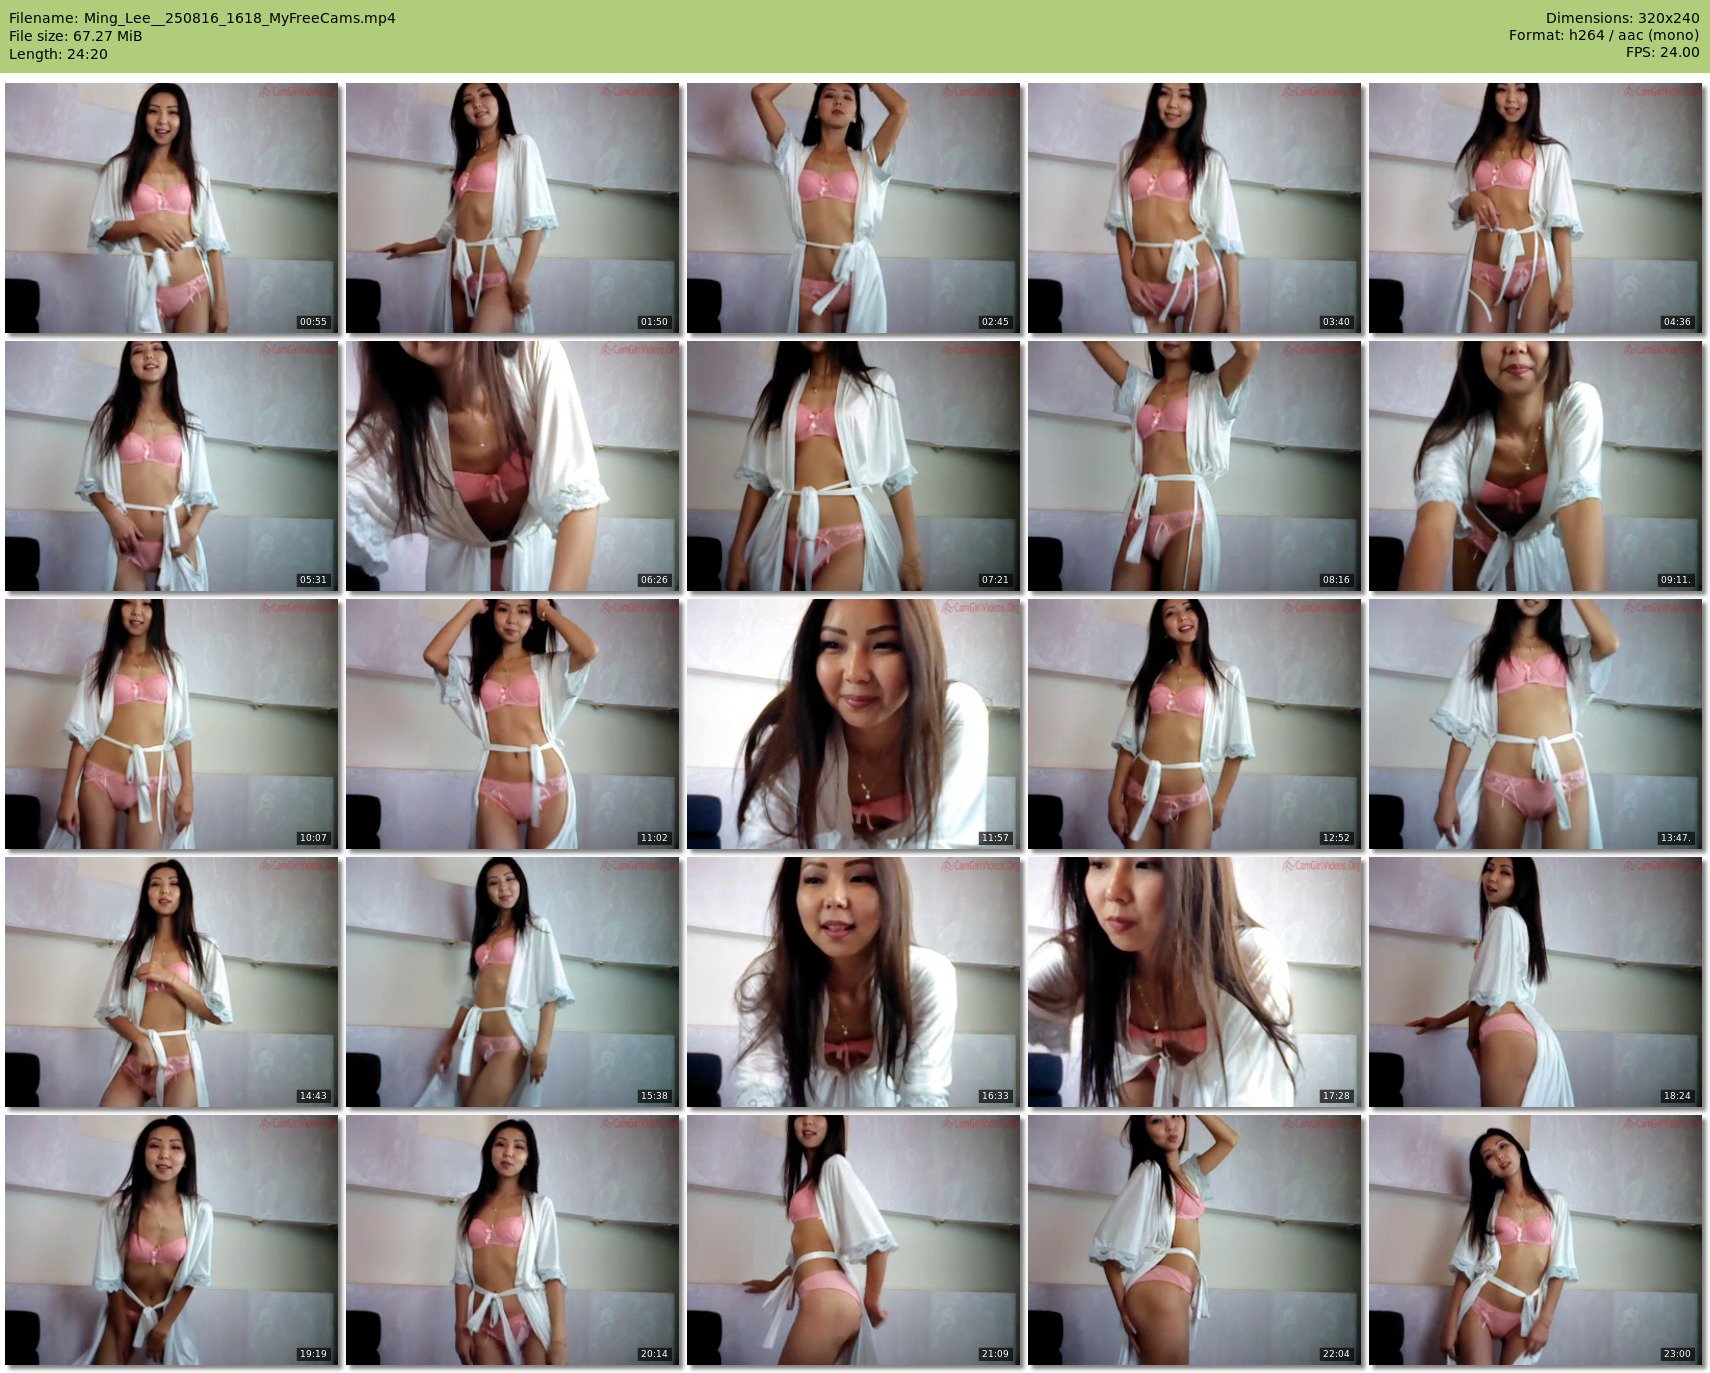Open the frame timestamped 12:52
Image resolution: width=1710 pixels, height=1373 pixels.
click(1195, 724)
